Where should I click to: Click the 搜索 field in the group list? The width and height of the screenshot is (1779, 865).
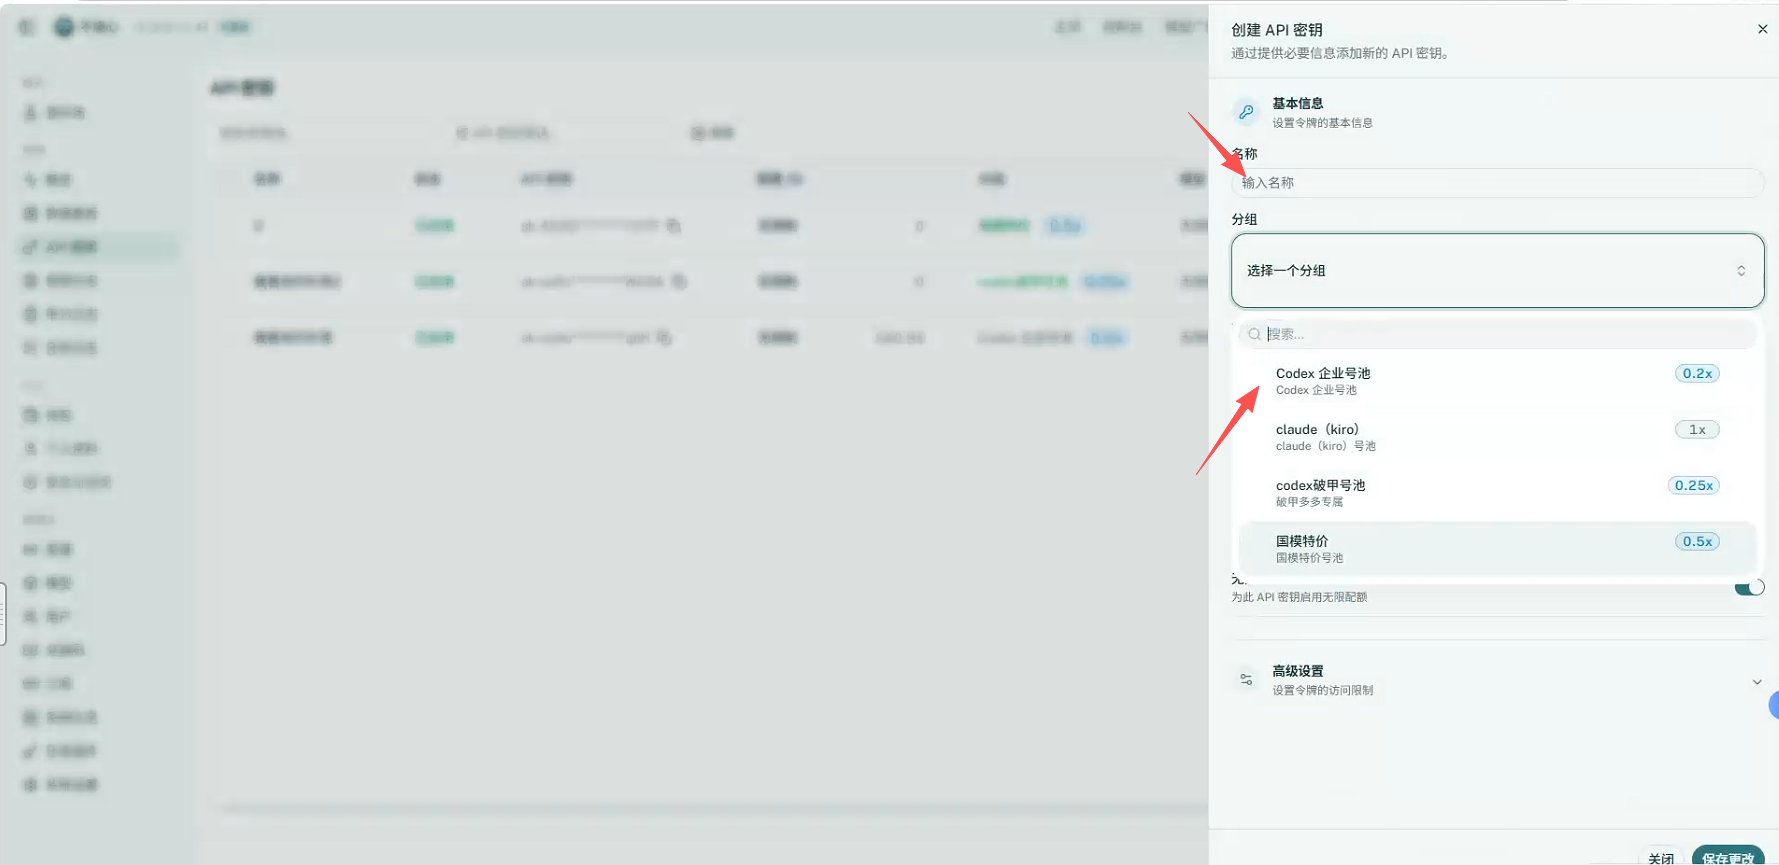point(1497,334)
